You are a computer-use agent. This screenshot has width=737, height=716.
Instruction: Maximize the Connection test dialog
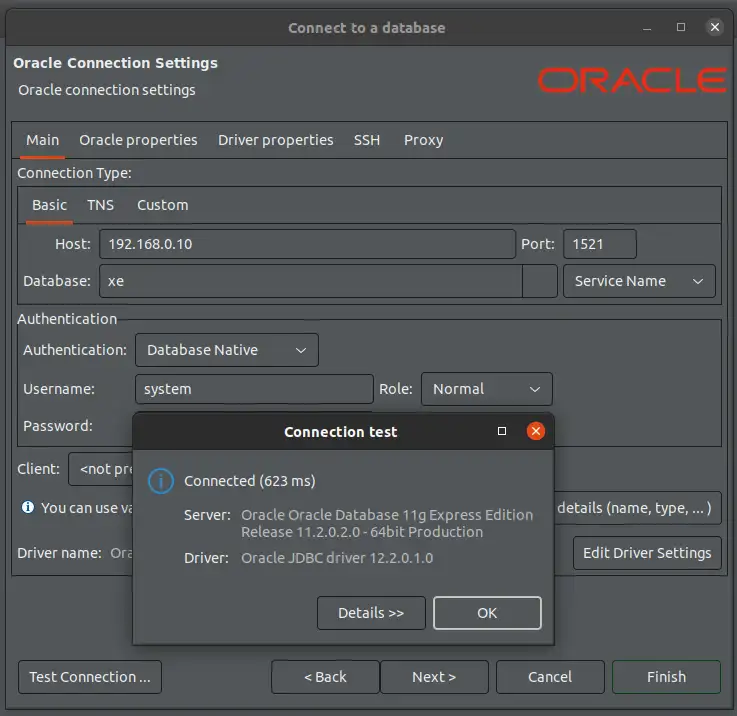(x=502, y=431)
